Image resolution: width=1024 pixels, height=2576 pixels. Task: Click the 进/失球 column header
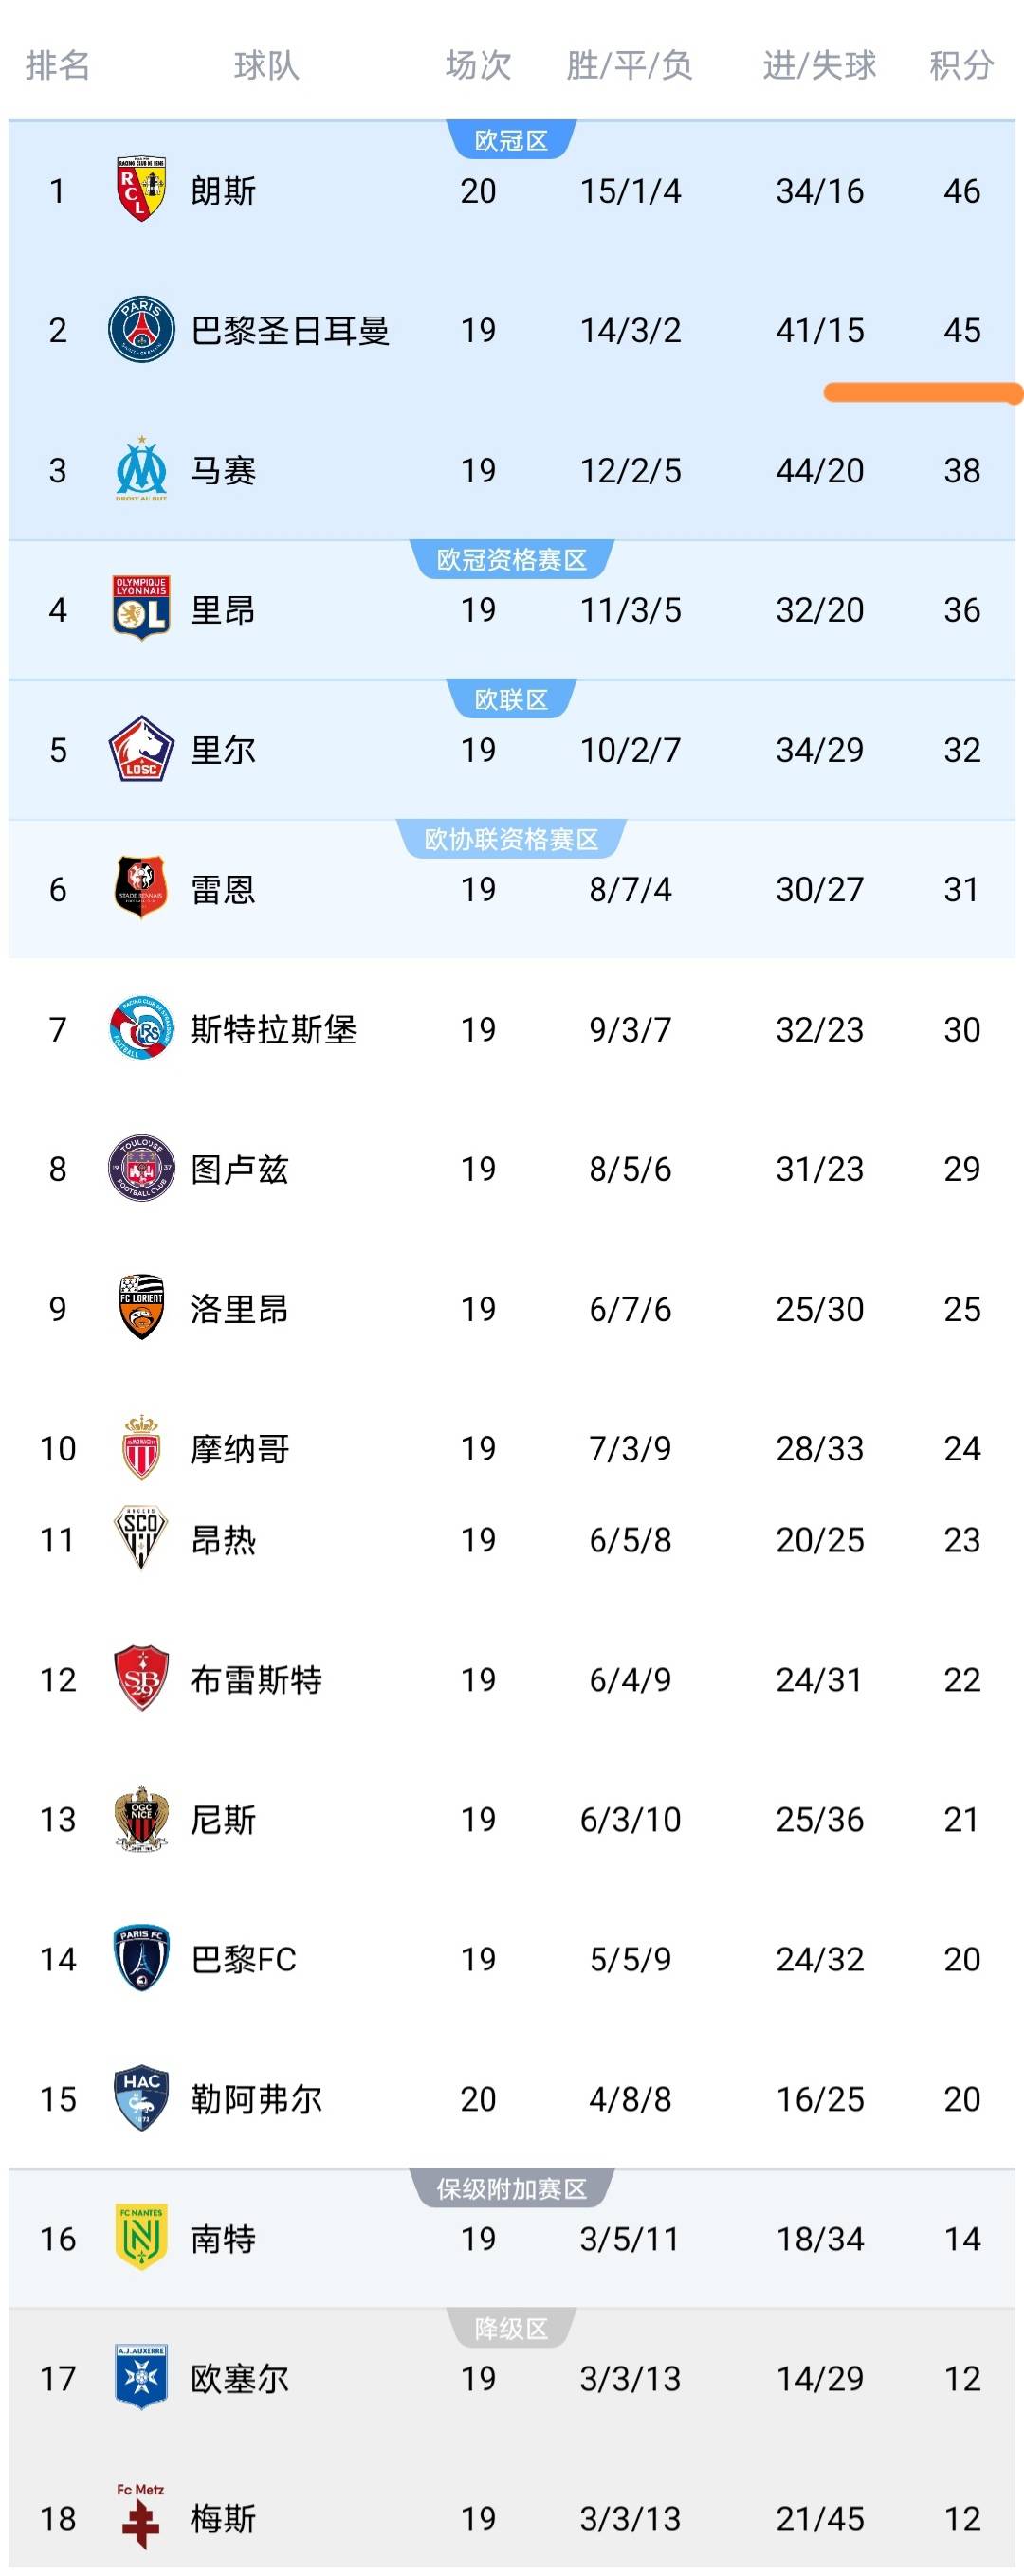click(819, 66)
